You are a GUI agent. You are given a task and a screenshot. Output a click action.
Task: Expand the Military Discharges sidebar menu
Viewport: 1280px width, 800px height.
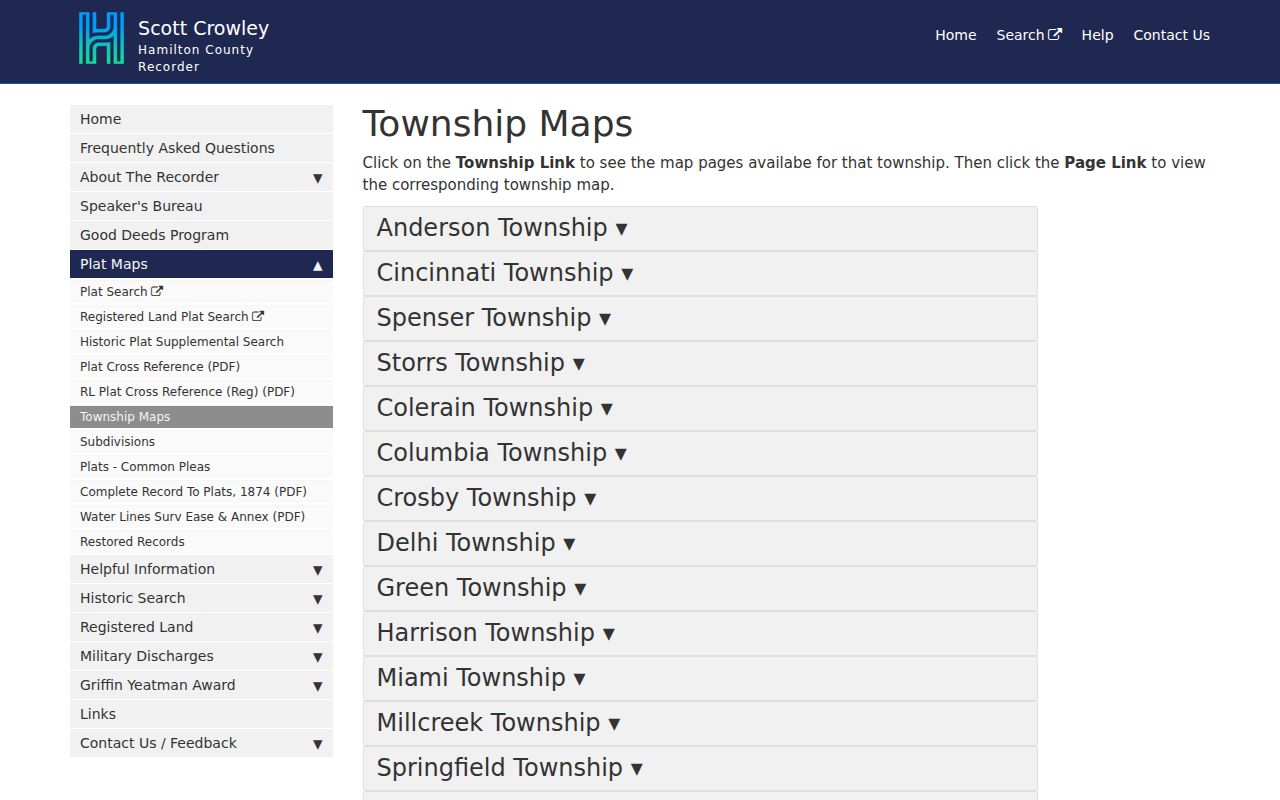click(201, 656)
